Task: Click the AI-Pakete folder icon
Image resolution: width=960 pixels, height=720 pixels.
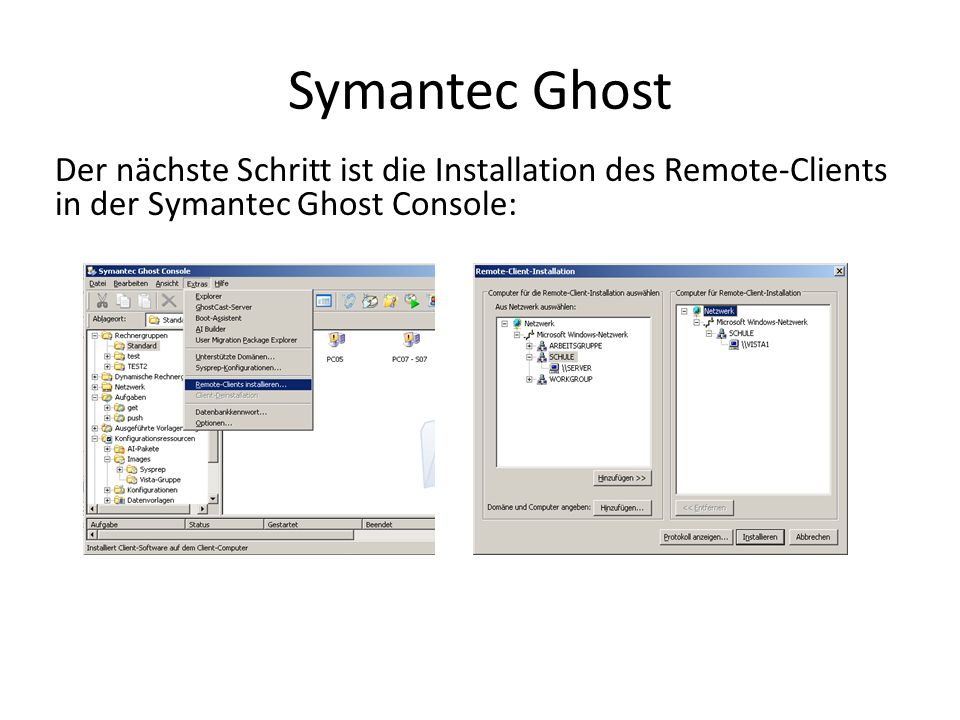Action: click(x=119, y=449)
